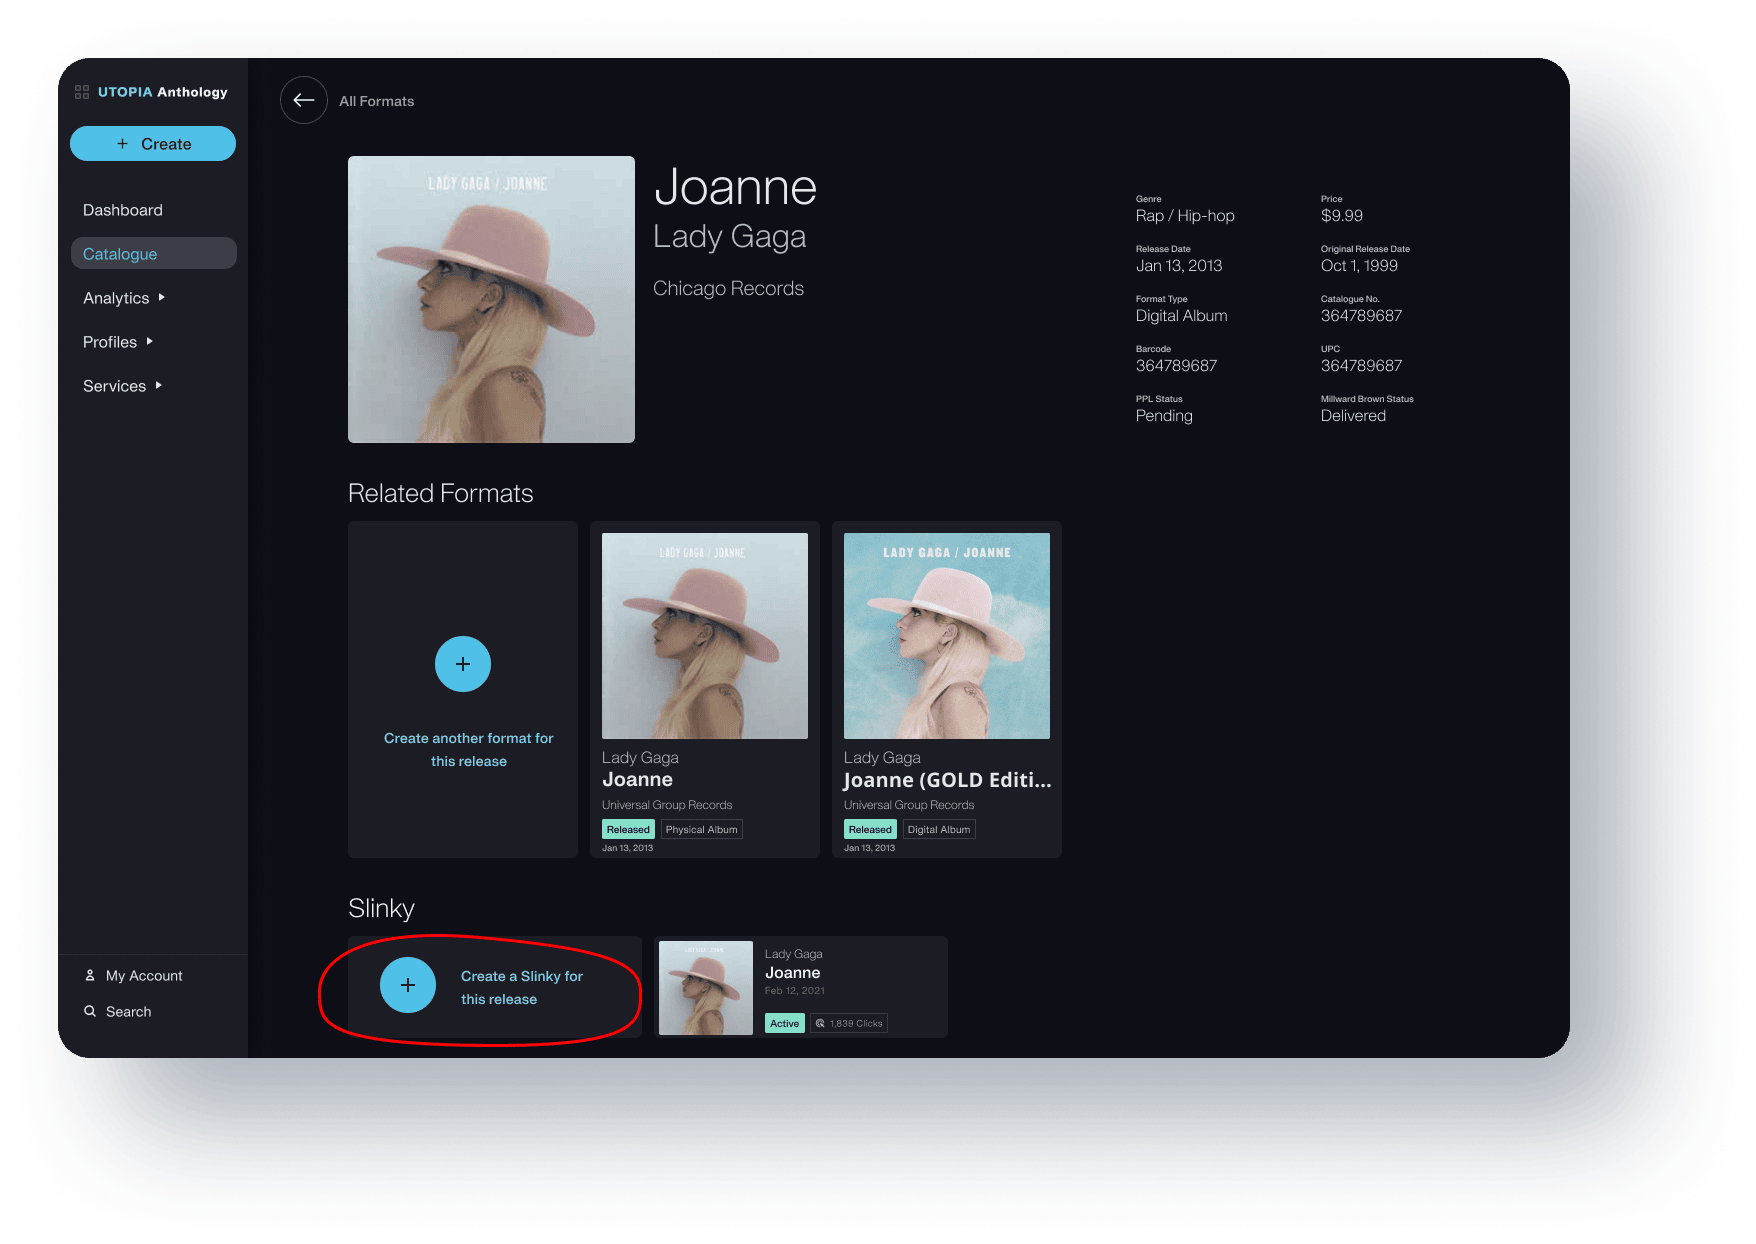The height and width of the screenshot is (1244, 1756).
Task: Click the Slinky section heading
Action: coord(381,908)
